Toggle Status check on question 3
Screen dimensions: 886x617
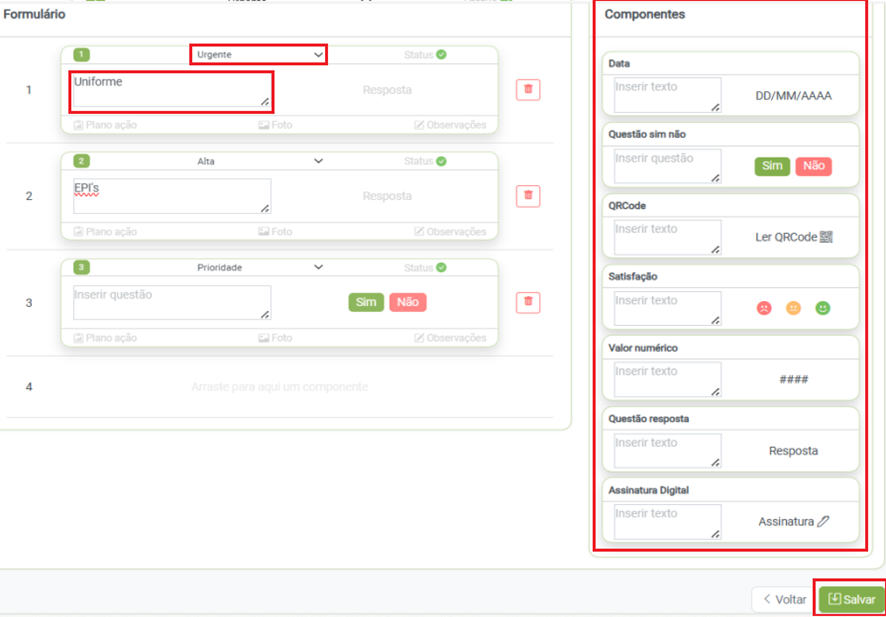click(x=441, y=268)
